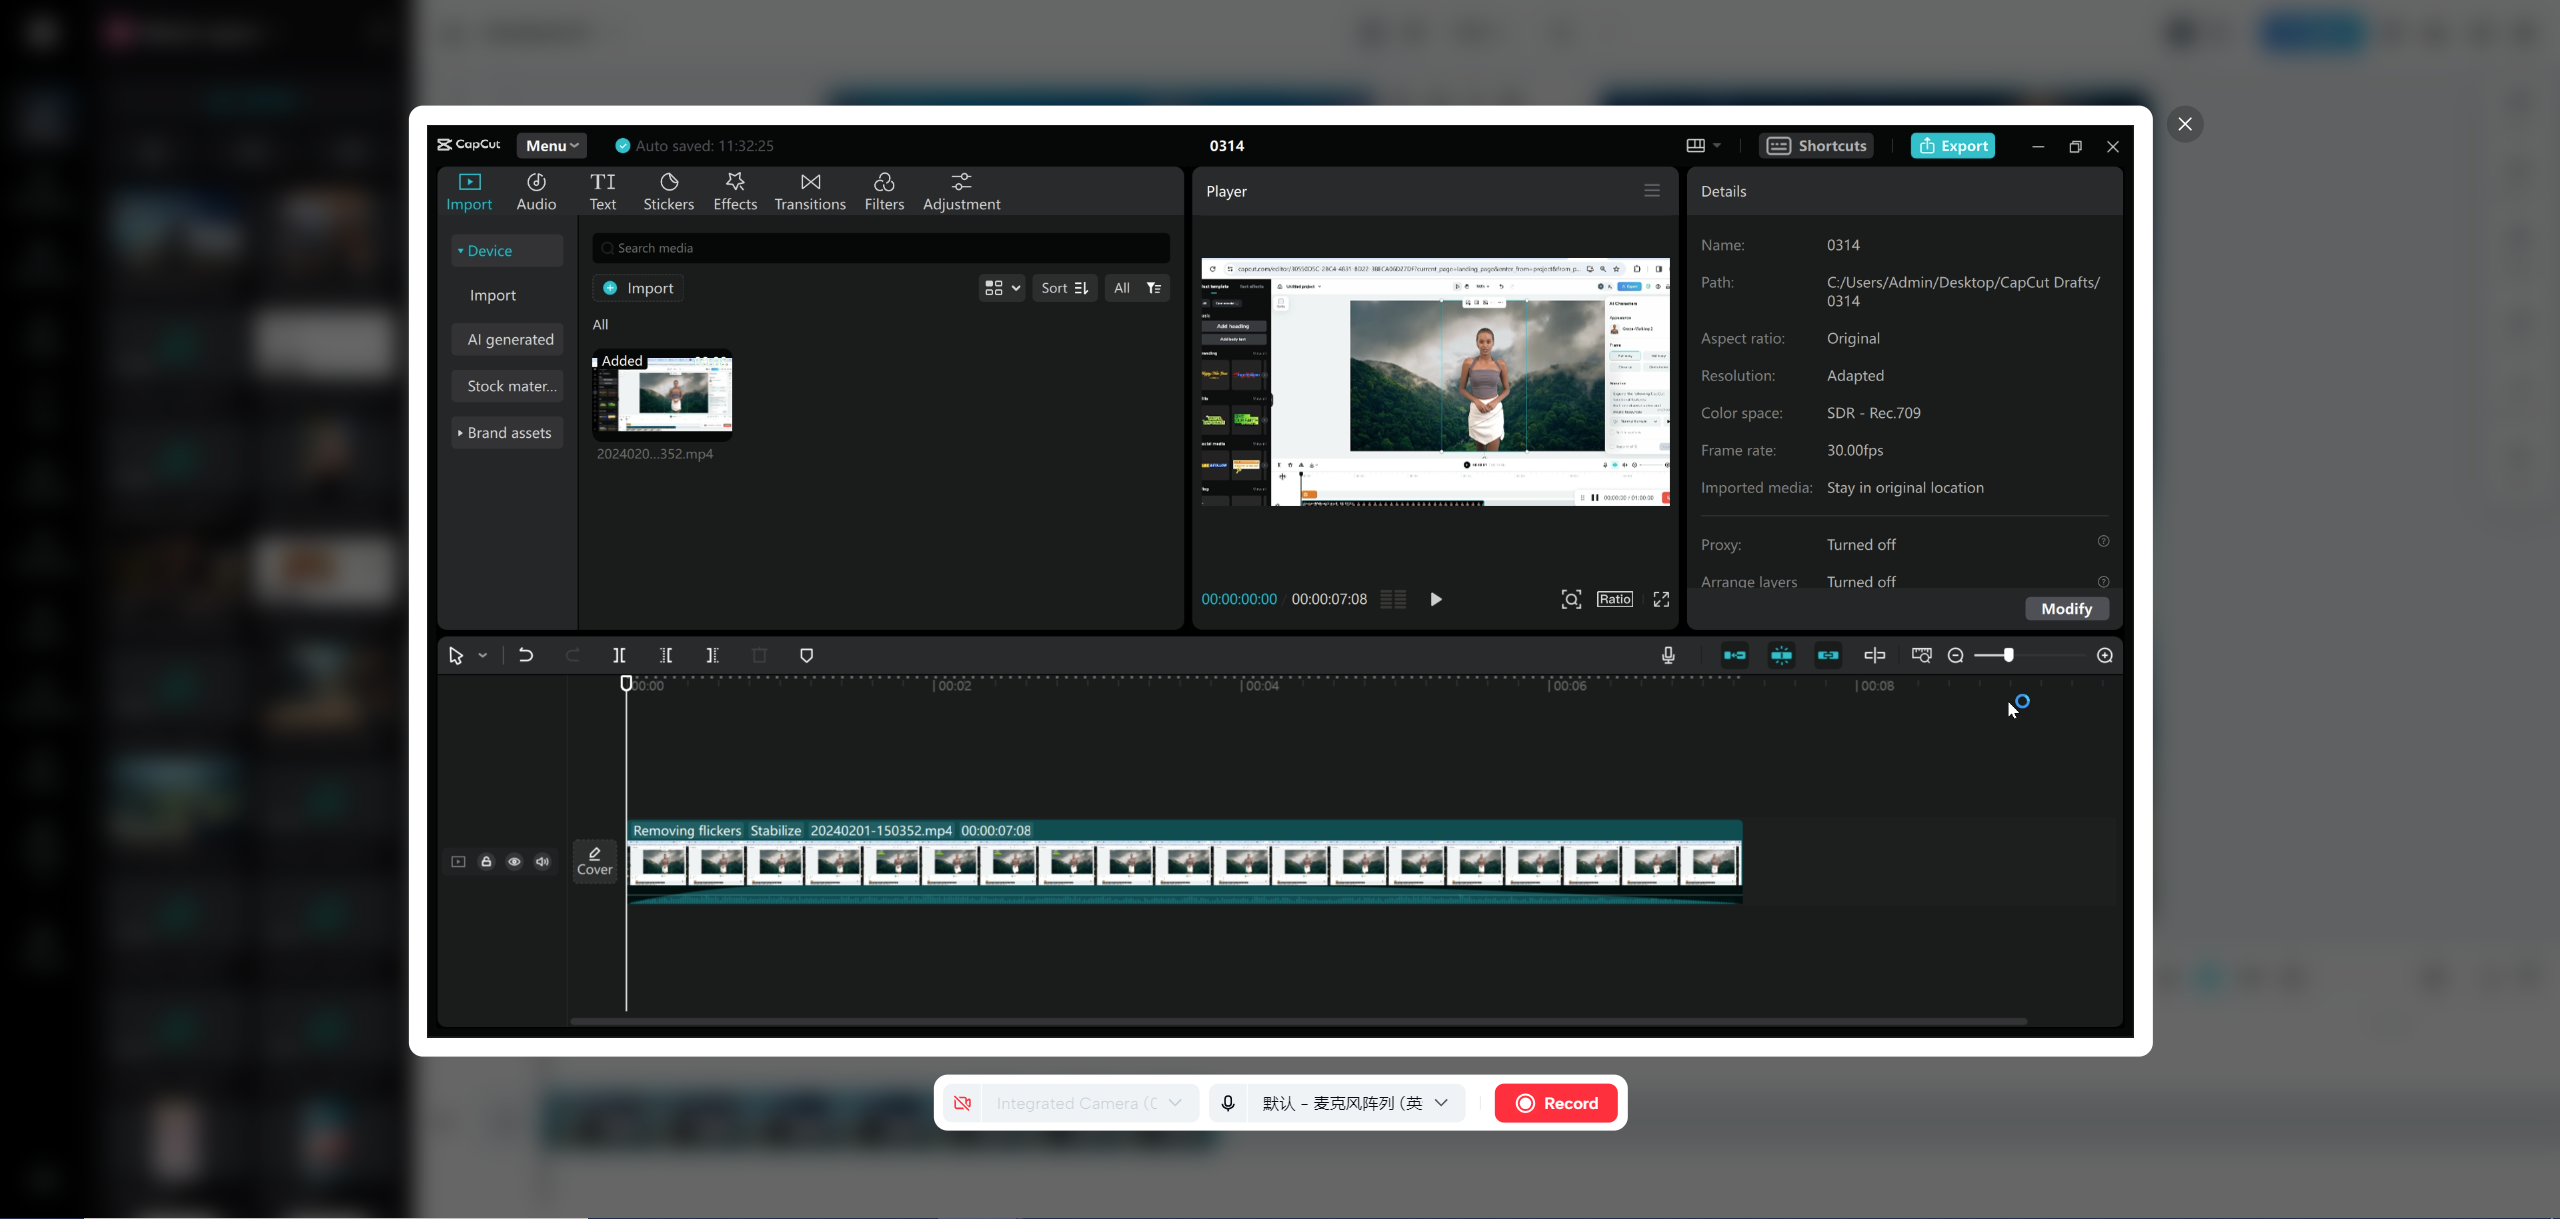The width and height of the screenshot is (2560, 1219).
Task: Open the Stickers panel
Action: point(668,190)
